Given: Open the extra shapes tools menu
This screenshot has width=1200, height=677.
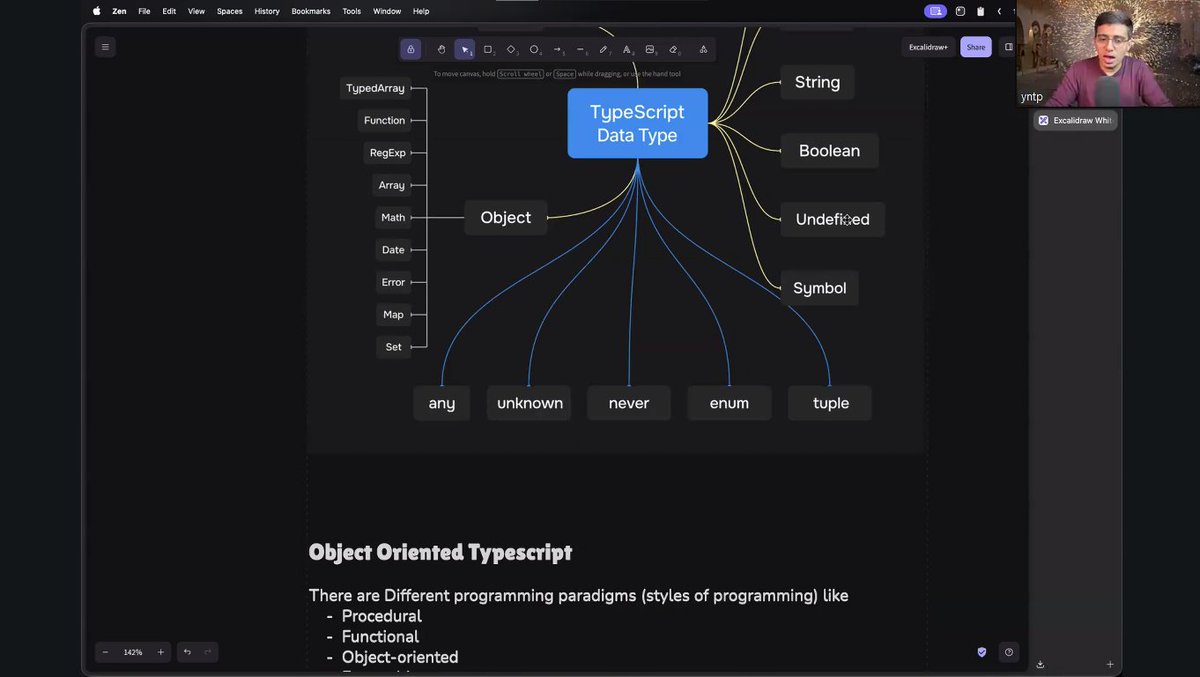Looking at the screenshot, I should [x=703, y=49].
